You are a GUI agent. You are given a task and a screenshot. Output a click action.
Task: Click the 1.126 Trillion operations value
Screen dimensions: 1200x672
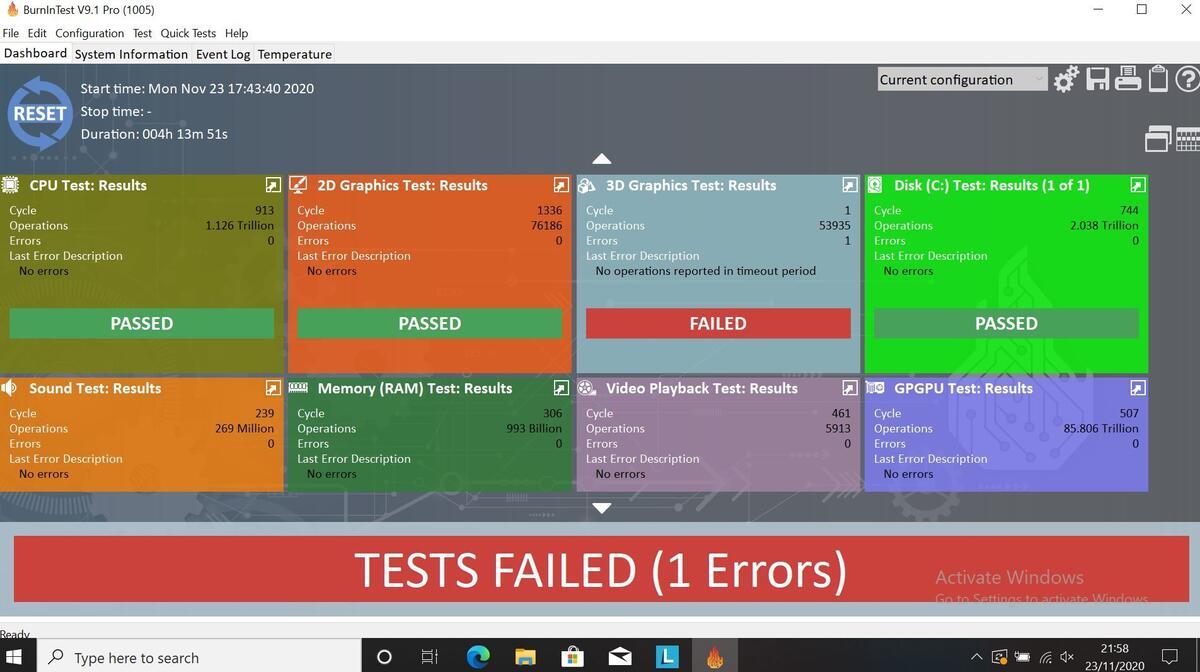tap(239, 226)
